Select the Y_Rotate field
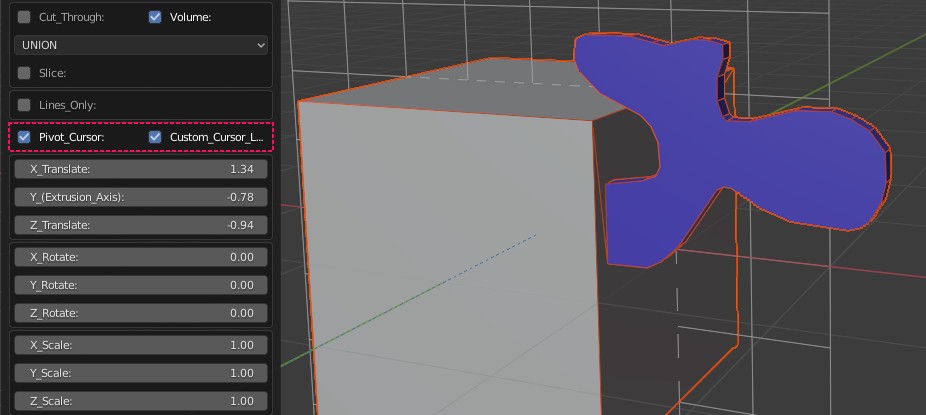Screen dimensions: 926x415 pyautogui.click(x=141, y=285)
